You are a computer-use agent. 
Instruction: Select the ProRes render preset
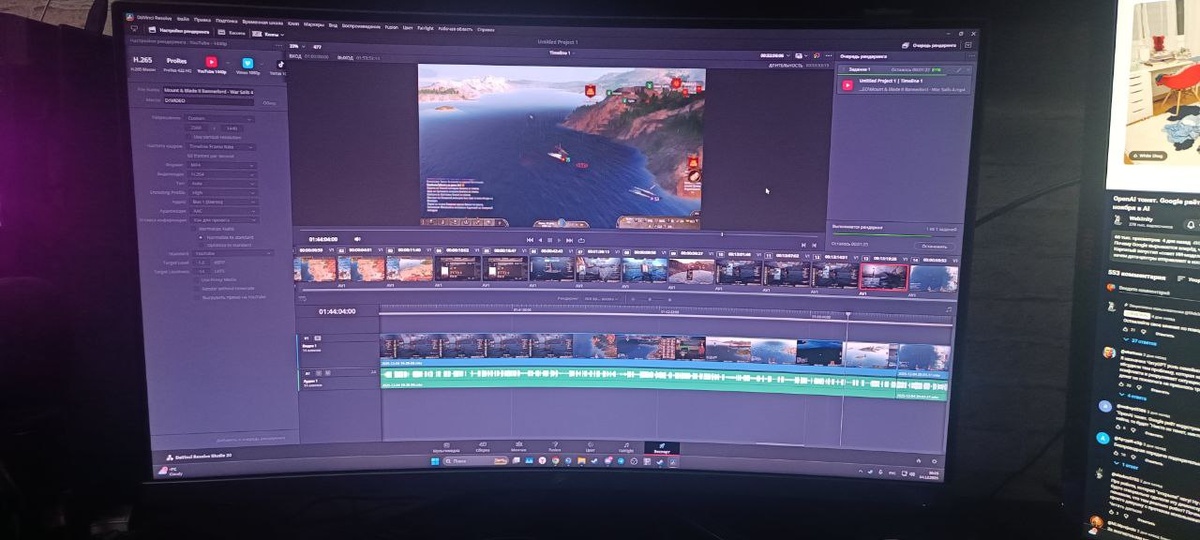(x=177, y=63)
